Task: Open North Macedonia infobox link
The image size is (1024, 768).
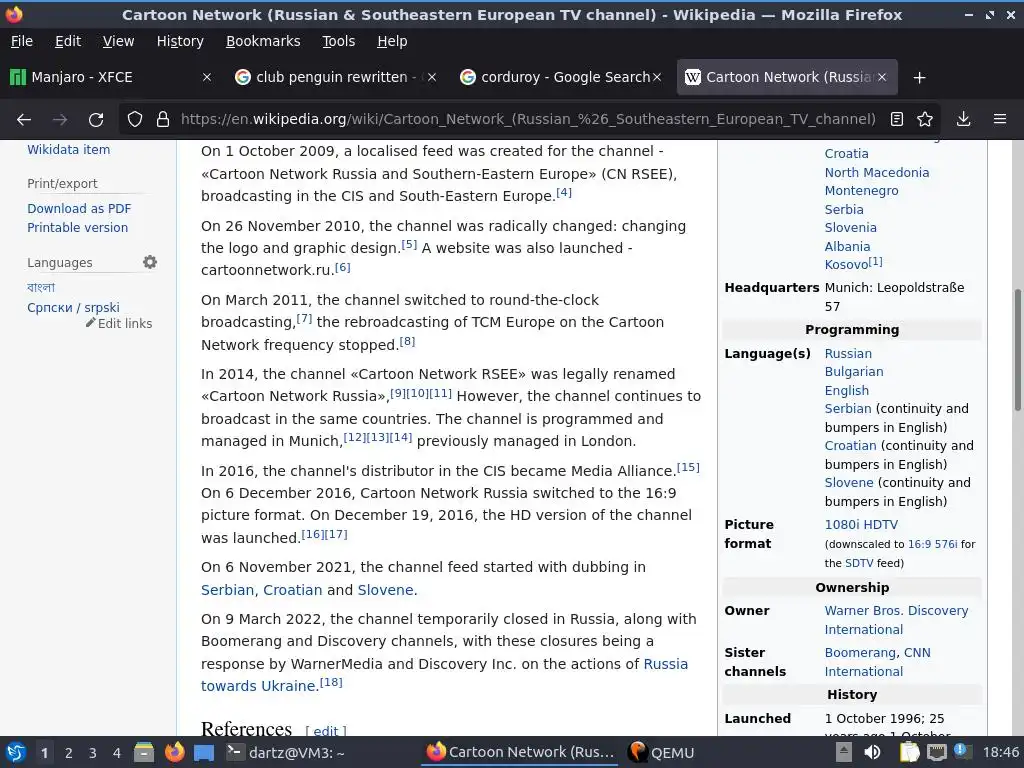Action: (876, 172)
